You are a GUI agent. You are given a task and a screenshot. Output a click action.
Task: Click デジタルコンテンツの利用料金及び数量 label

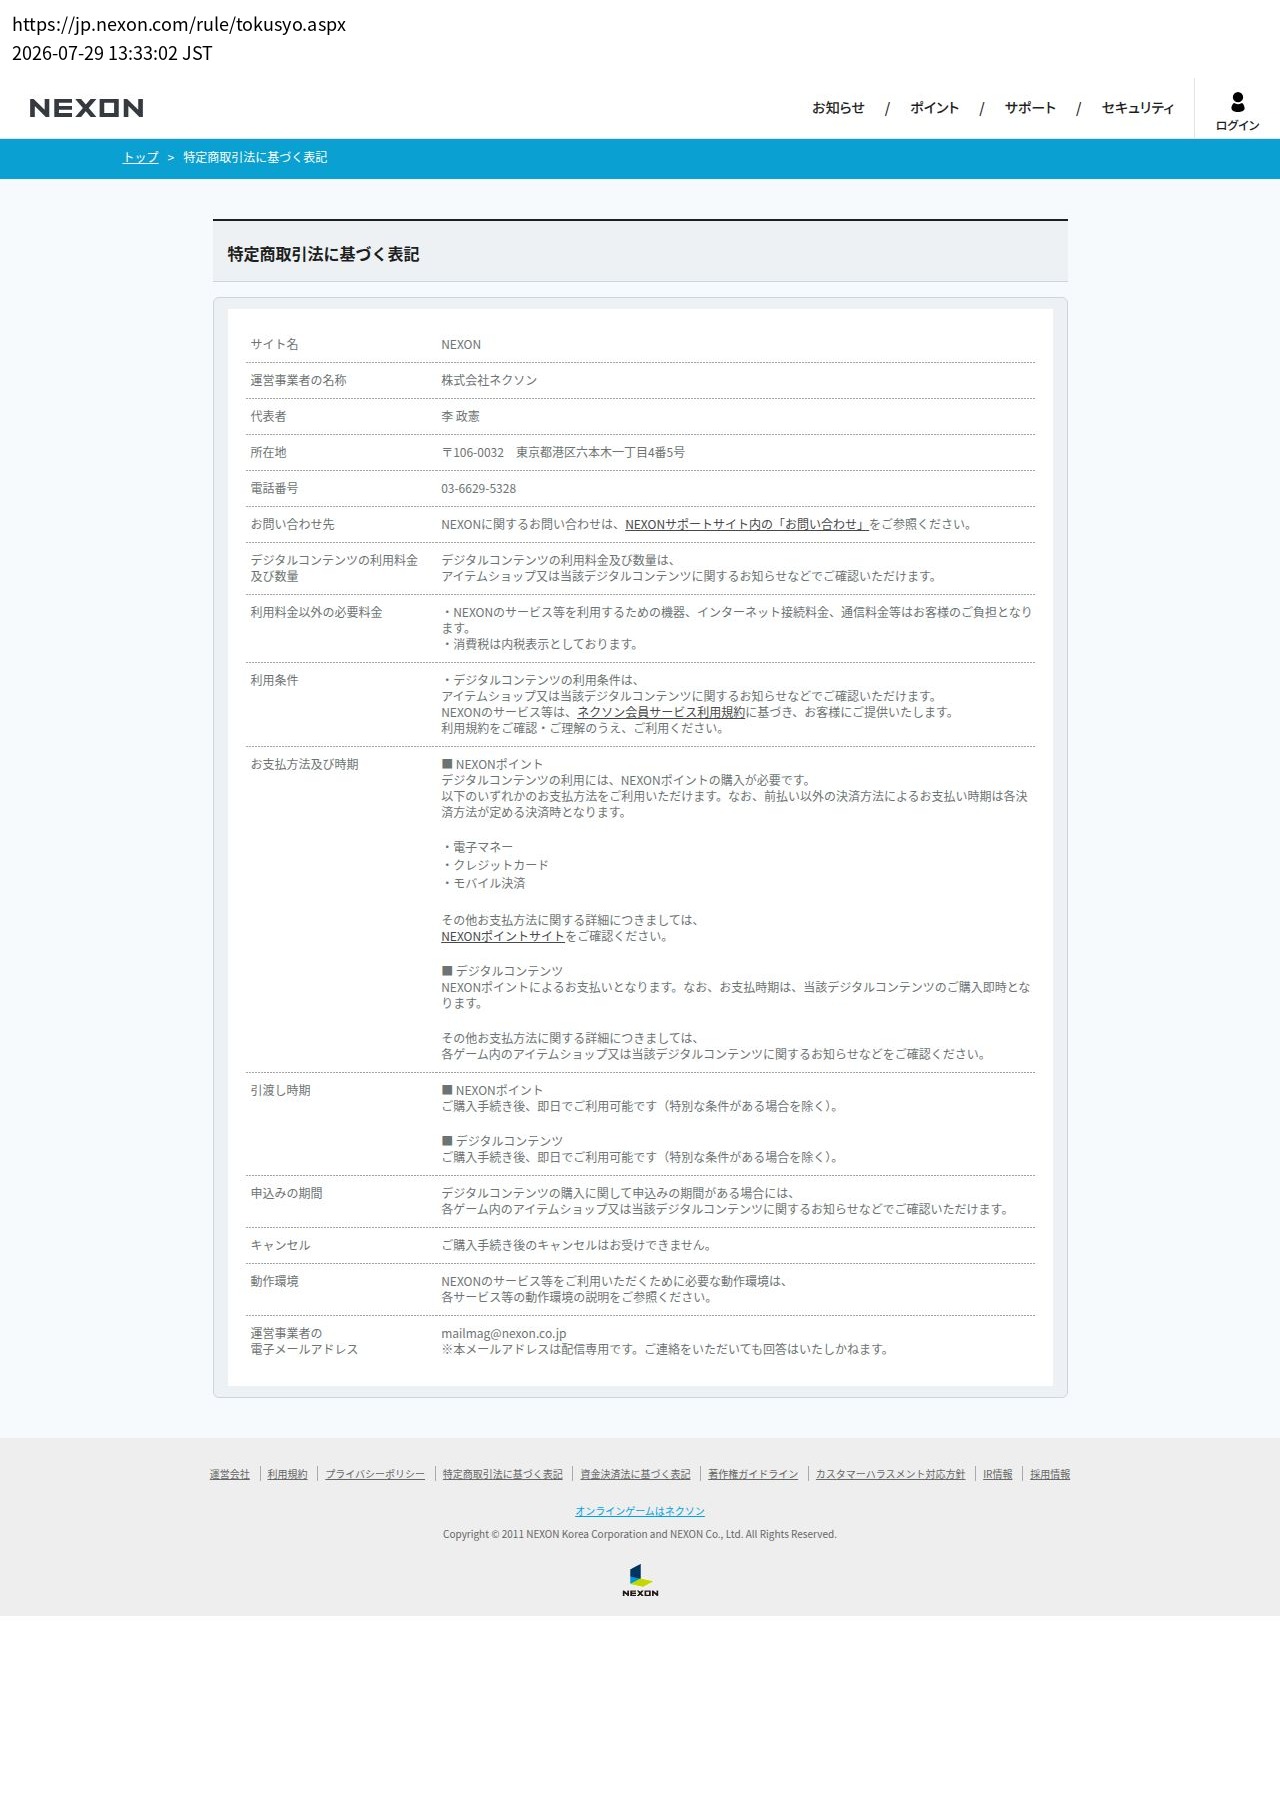(x=334, y=569)
